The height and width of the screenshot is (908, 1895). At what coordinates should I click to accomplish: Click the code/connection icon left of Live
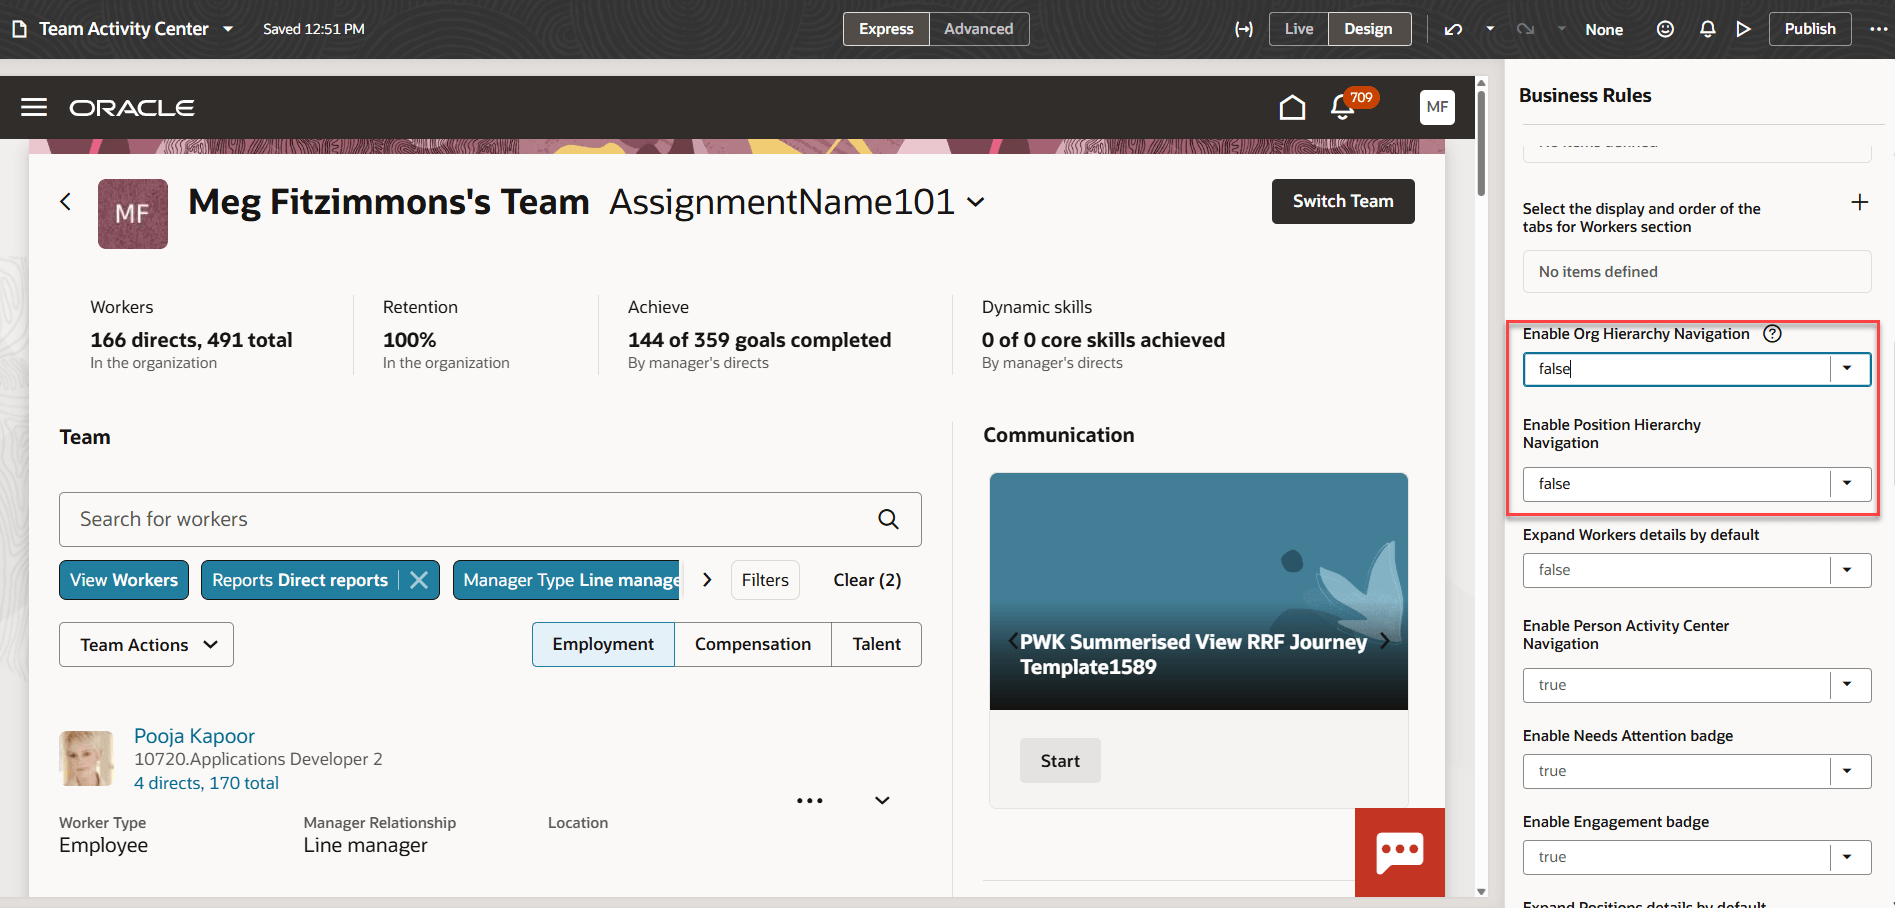pos(1244,29)
